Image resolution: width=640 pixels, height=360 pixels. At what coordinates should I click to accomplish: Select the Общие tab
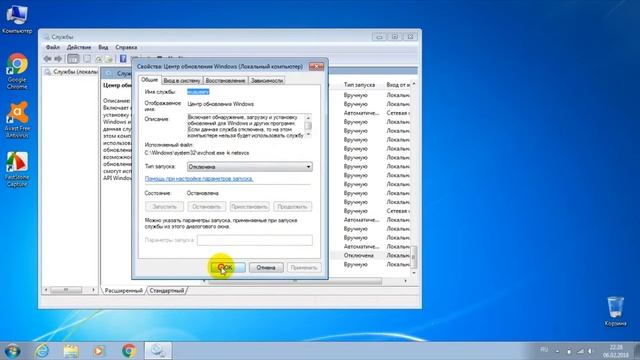[149, 80]
